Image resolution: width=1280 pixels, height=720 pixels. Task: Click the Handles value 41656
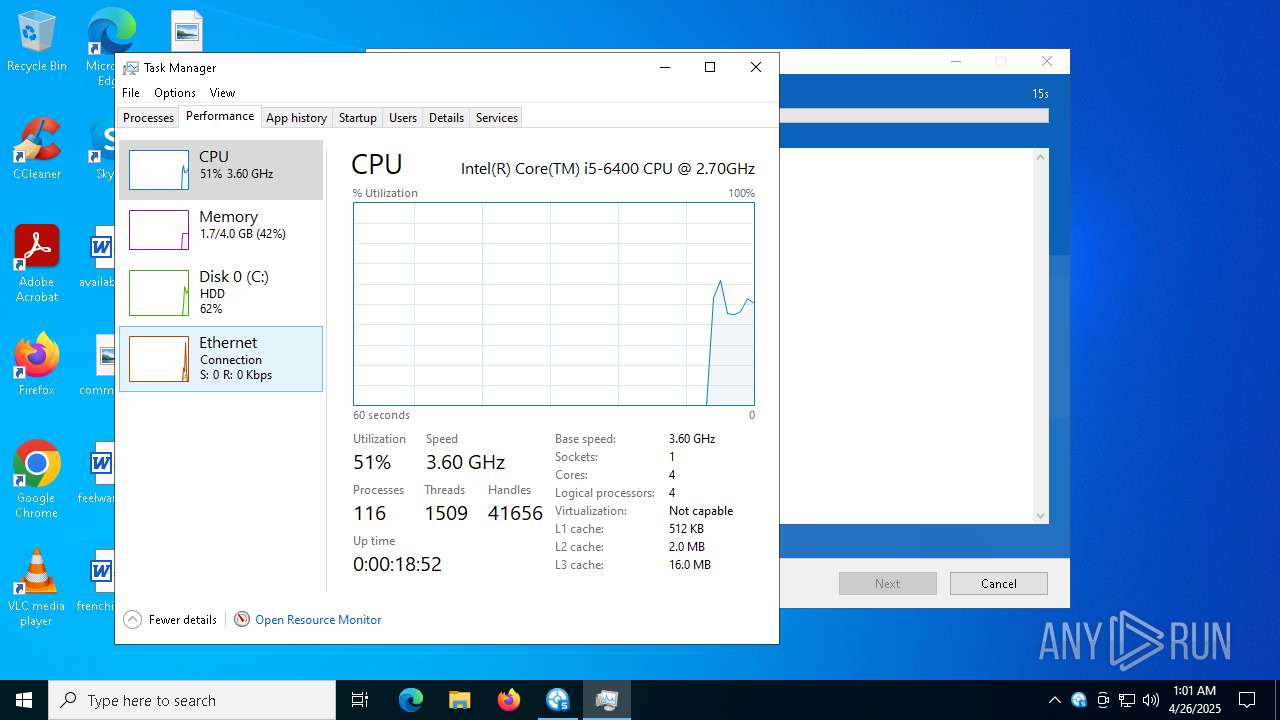(x=515, y=513)
